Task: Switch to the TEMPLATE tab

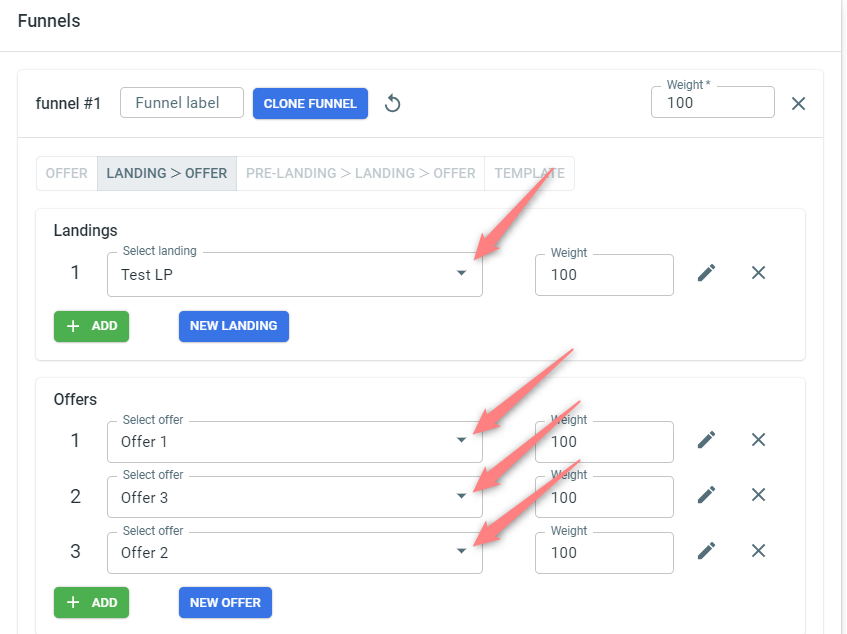Action: (529, 173)
